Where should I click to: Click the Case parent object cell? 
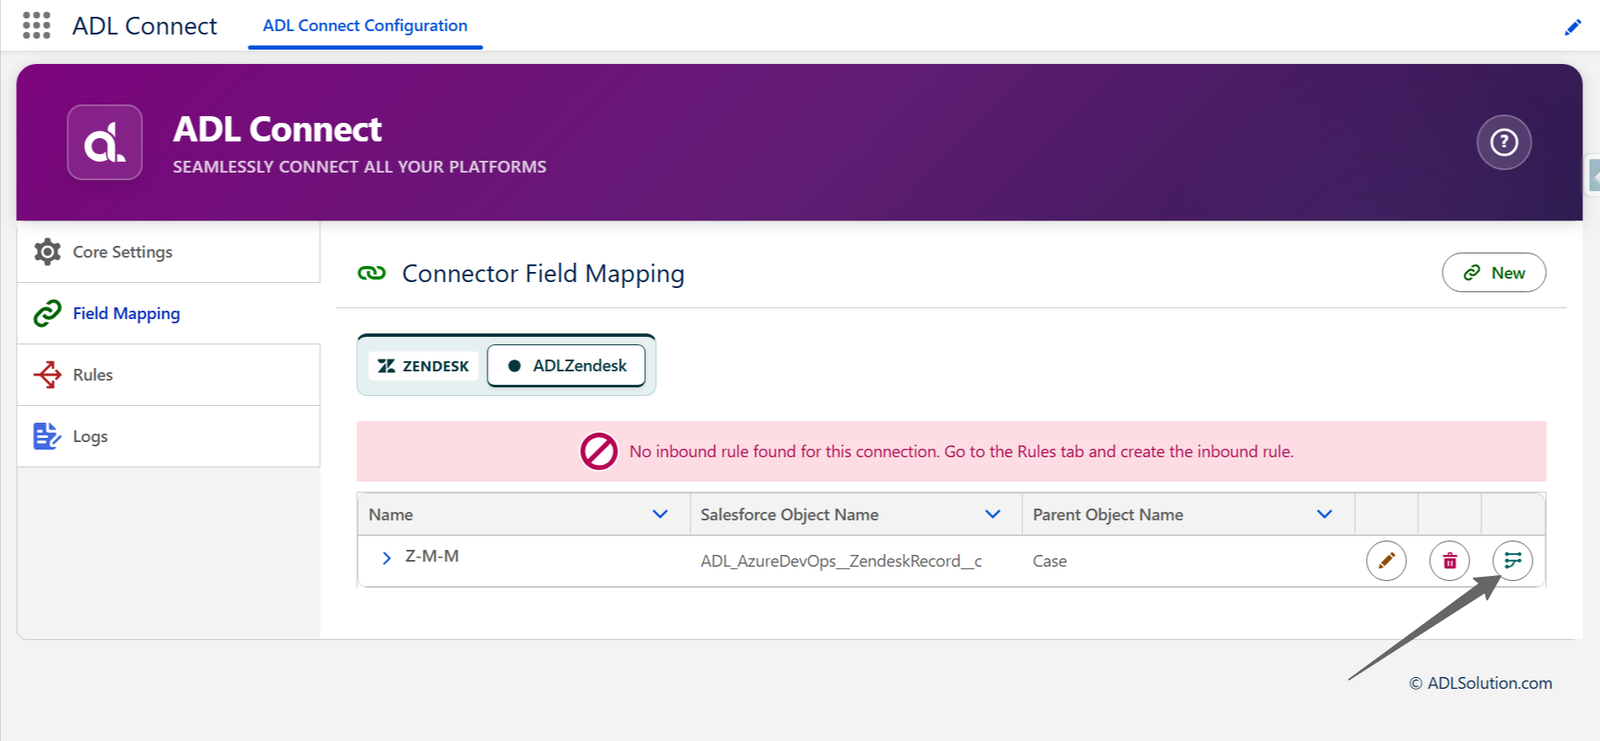pos(1050,561)
